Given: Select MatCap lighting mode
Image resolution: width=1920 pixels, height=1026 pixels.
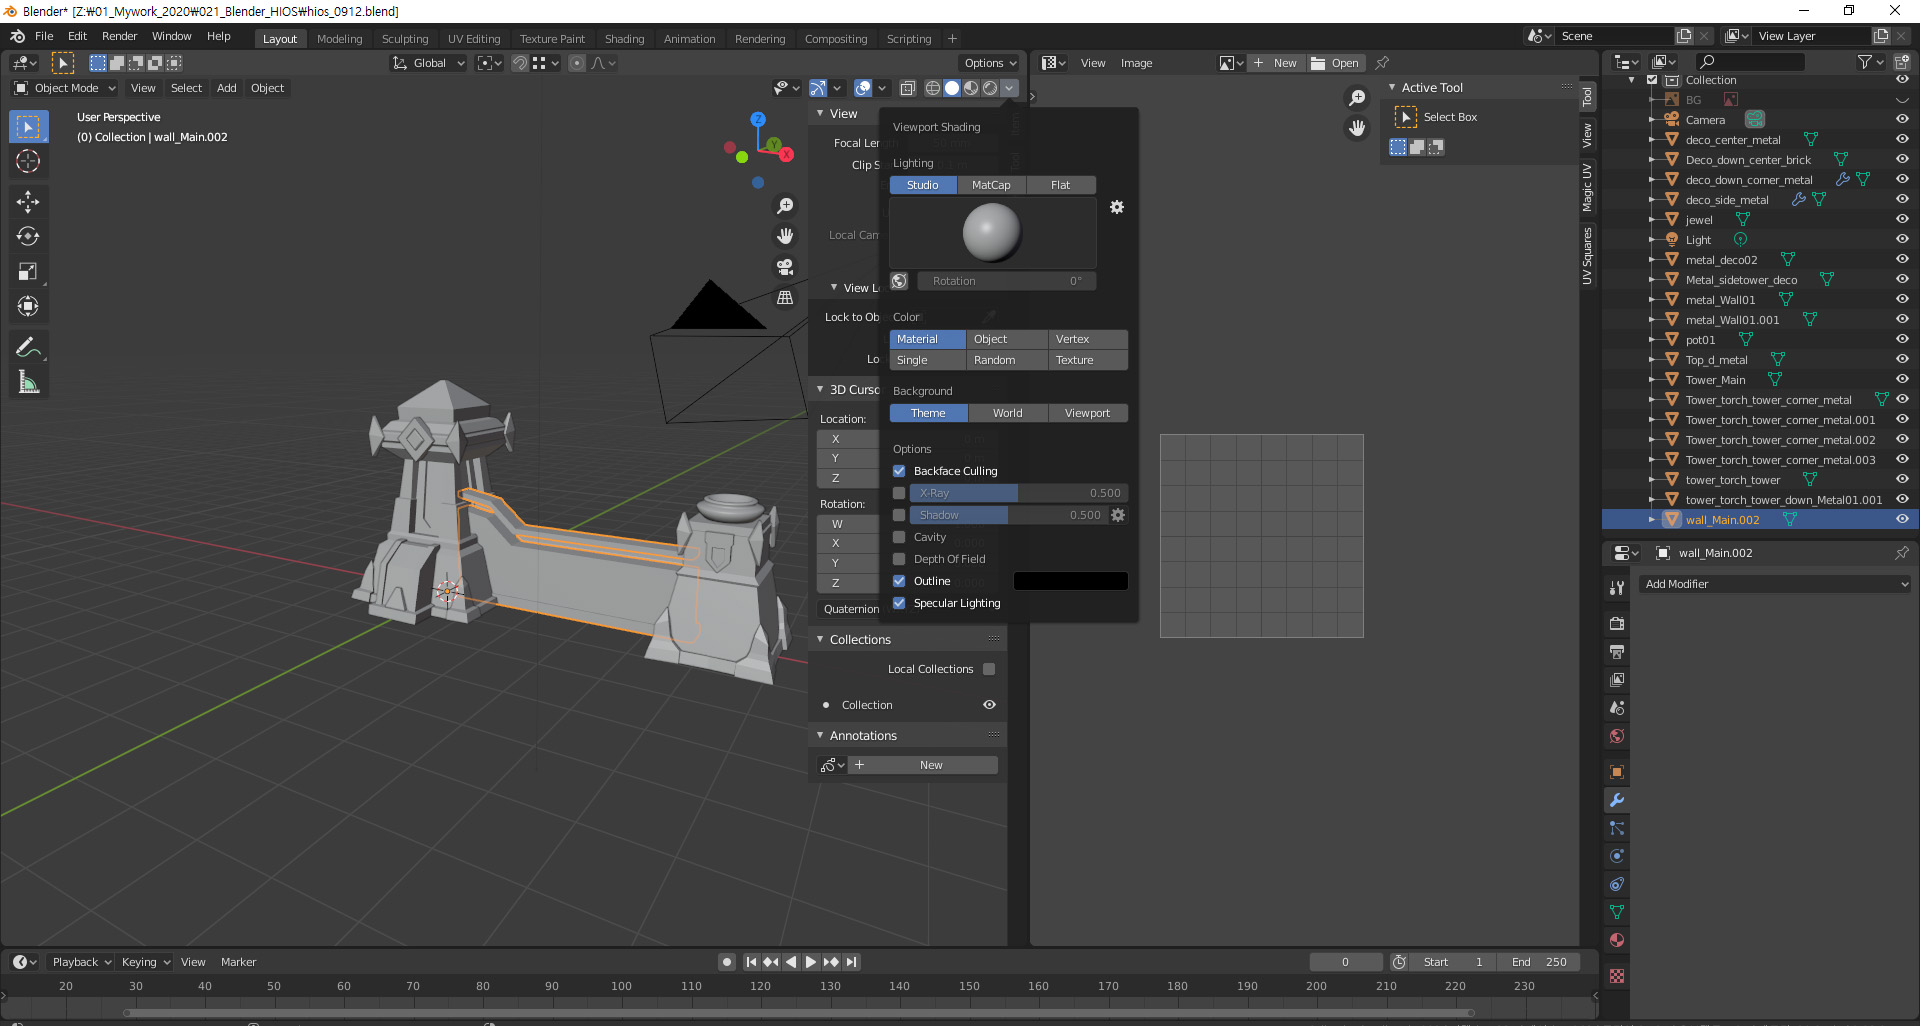Looking at the screenshot, I should [x=991, y=185].
